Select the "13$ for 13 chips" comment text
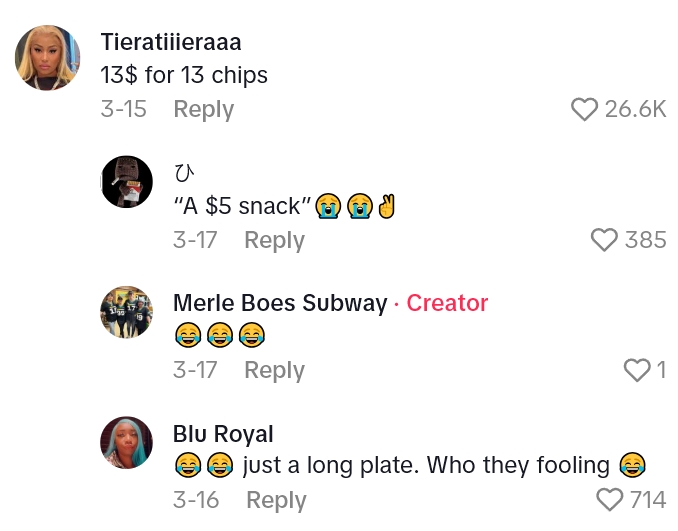Screen dimensions: 678x531 pos(184,76)
